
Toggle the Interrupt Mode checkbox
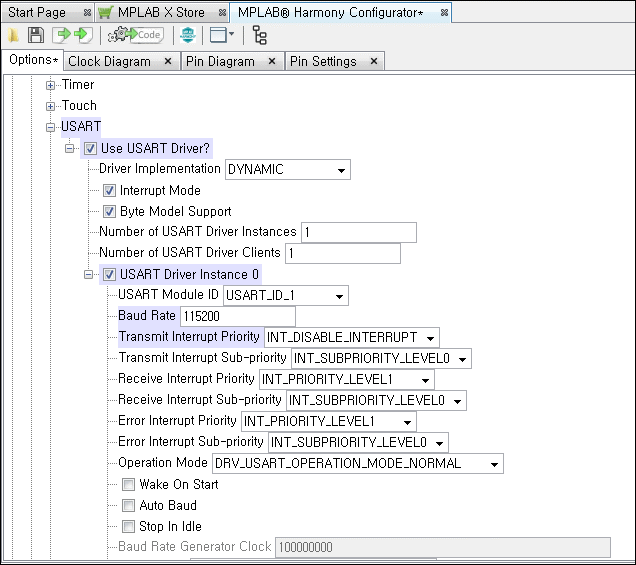click(x=109, y=191)
